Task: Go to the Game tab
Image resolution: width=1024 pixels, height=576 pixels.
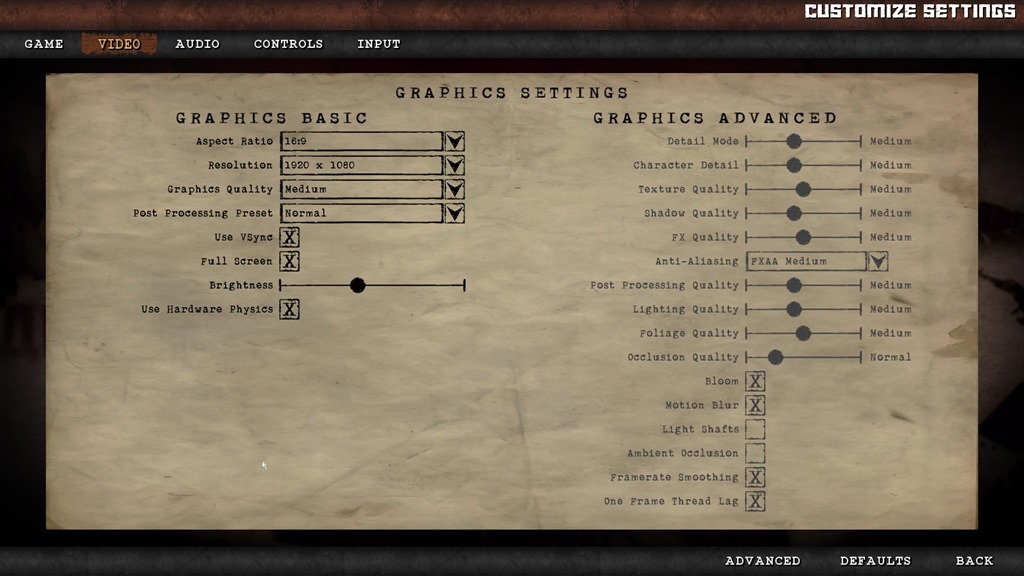Action: coord(44,44)
